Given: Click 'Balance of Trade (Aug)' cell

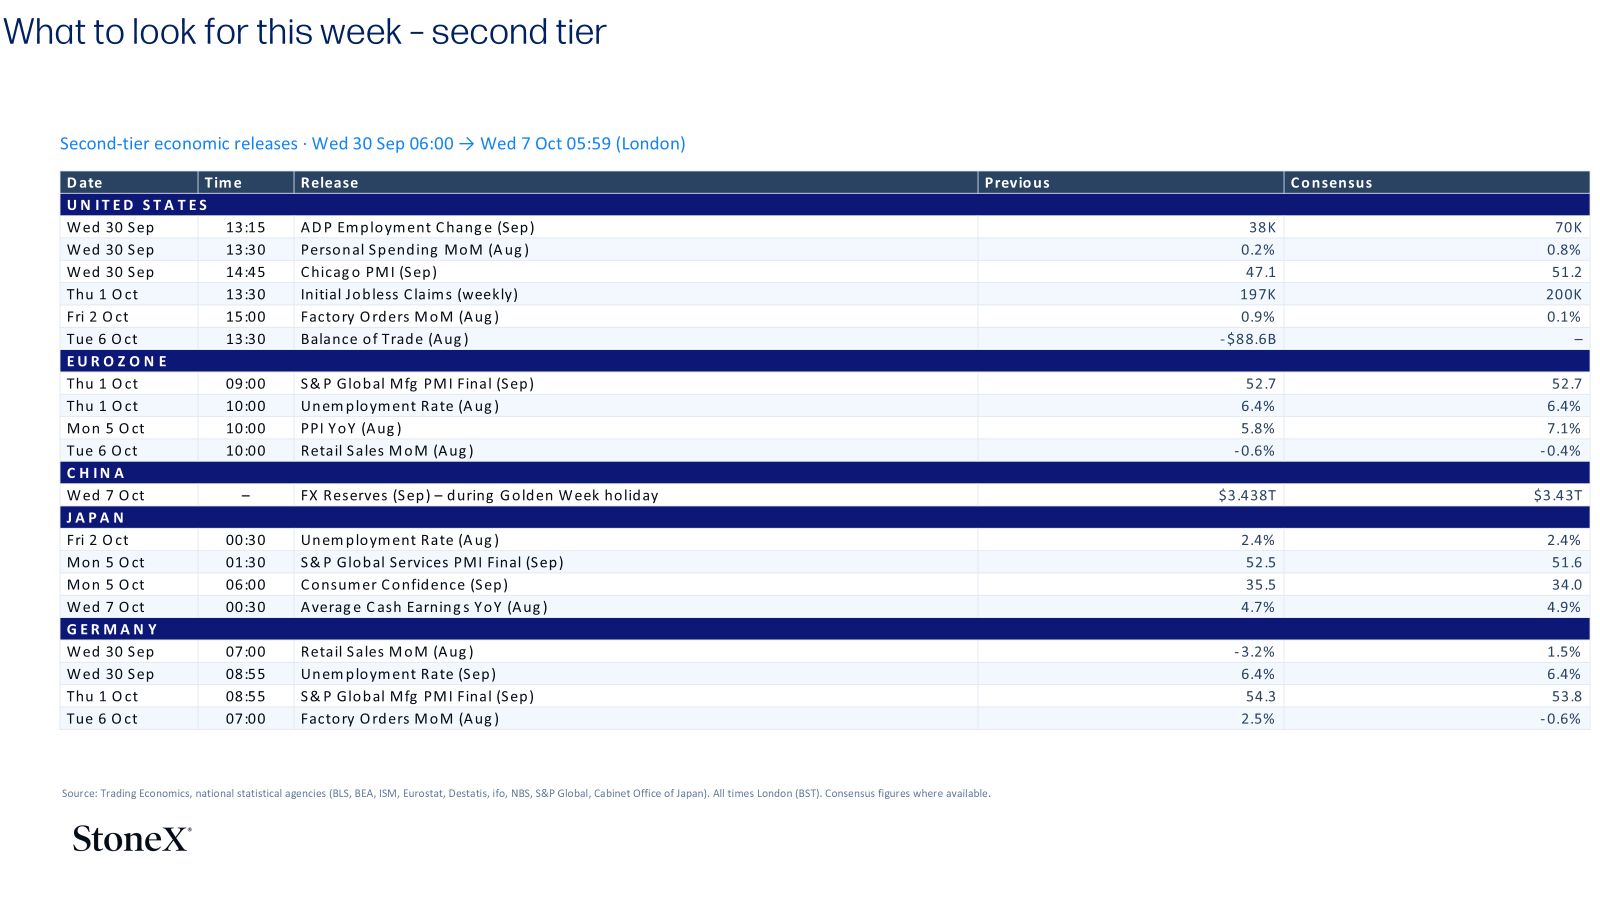Looking at the screenshot, I should tap(636, 339).
